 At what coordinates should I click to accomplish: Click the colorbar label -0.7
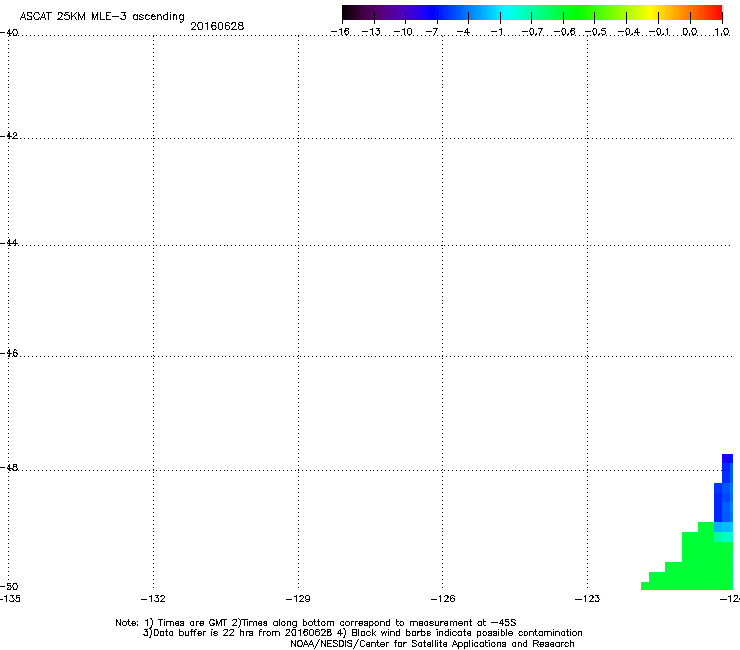(532, 32)
